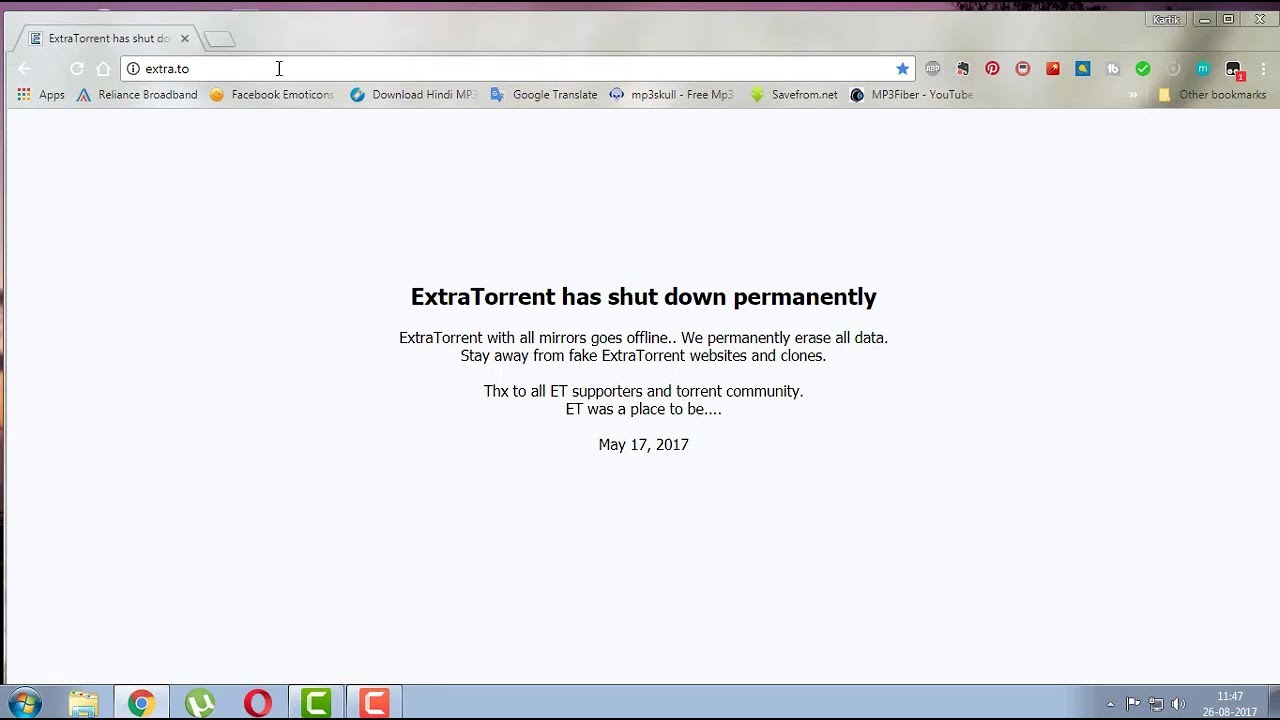This screenshot has height=720, width=1280.
Task: Click 'Thx to all ET supporters' line
Action: (643, 391)
